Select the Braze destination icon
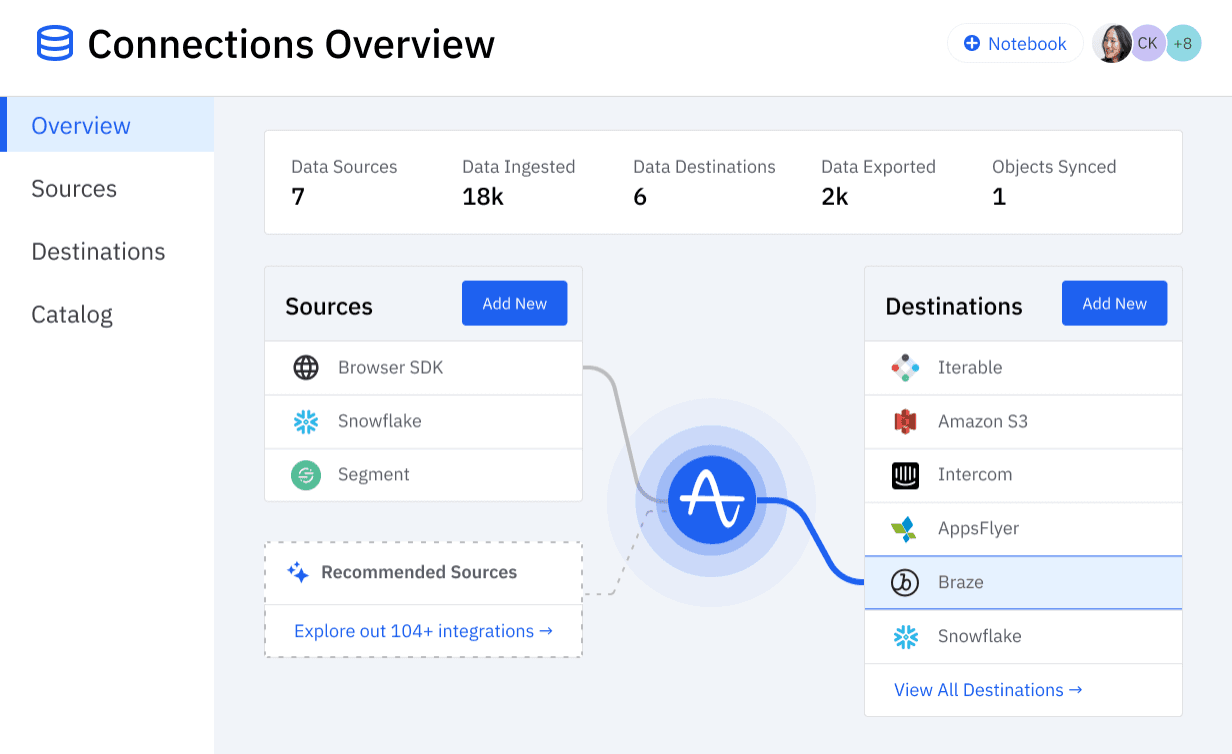Viewport: 1232px width, 754px height. tap(905, 582)
